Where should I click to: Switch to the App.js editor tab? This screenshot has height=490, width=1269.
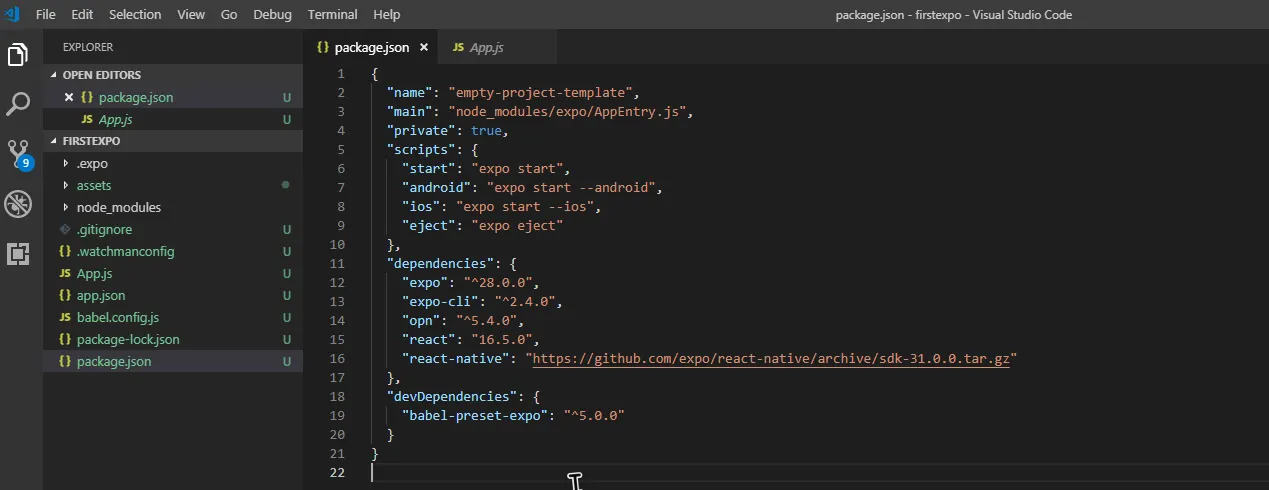[484, 47]
